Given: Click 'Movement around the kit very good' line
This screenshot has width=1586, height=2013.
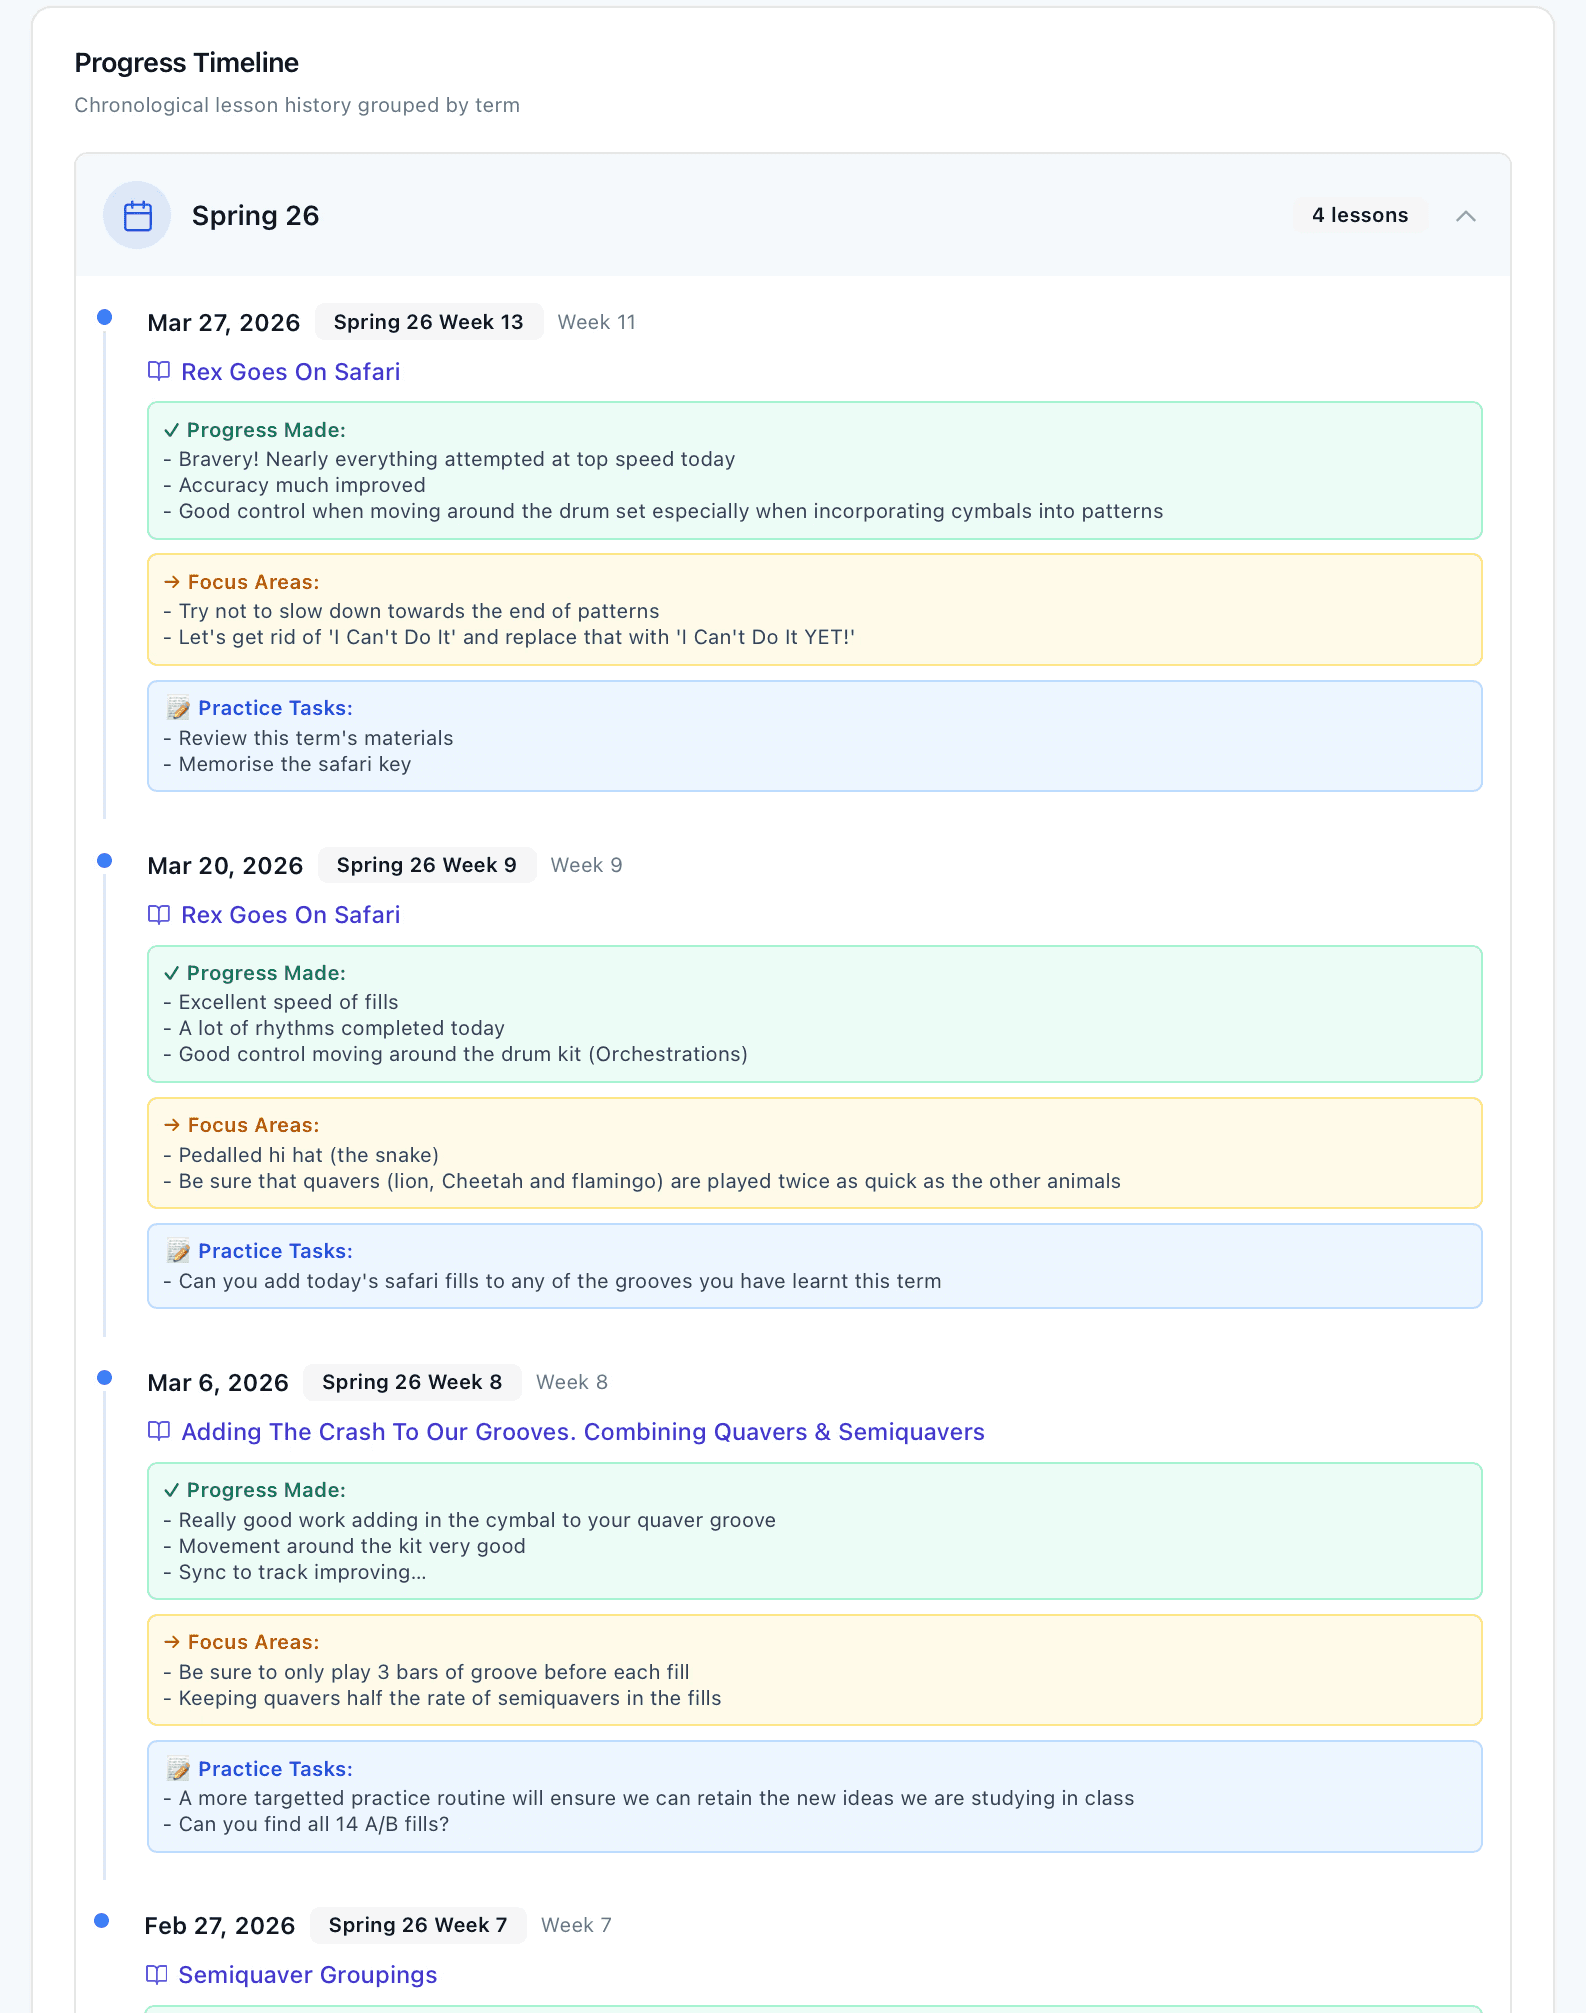Looking at the screenshot, I should pyautogui.click(x=344, y=1546).
